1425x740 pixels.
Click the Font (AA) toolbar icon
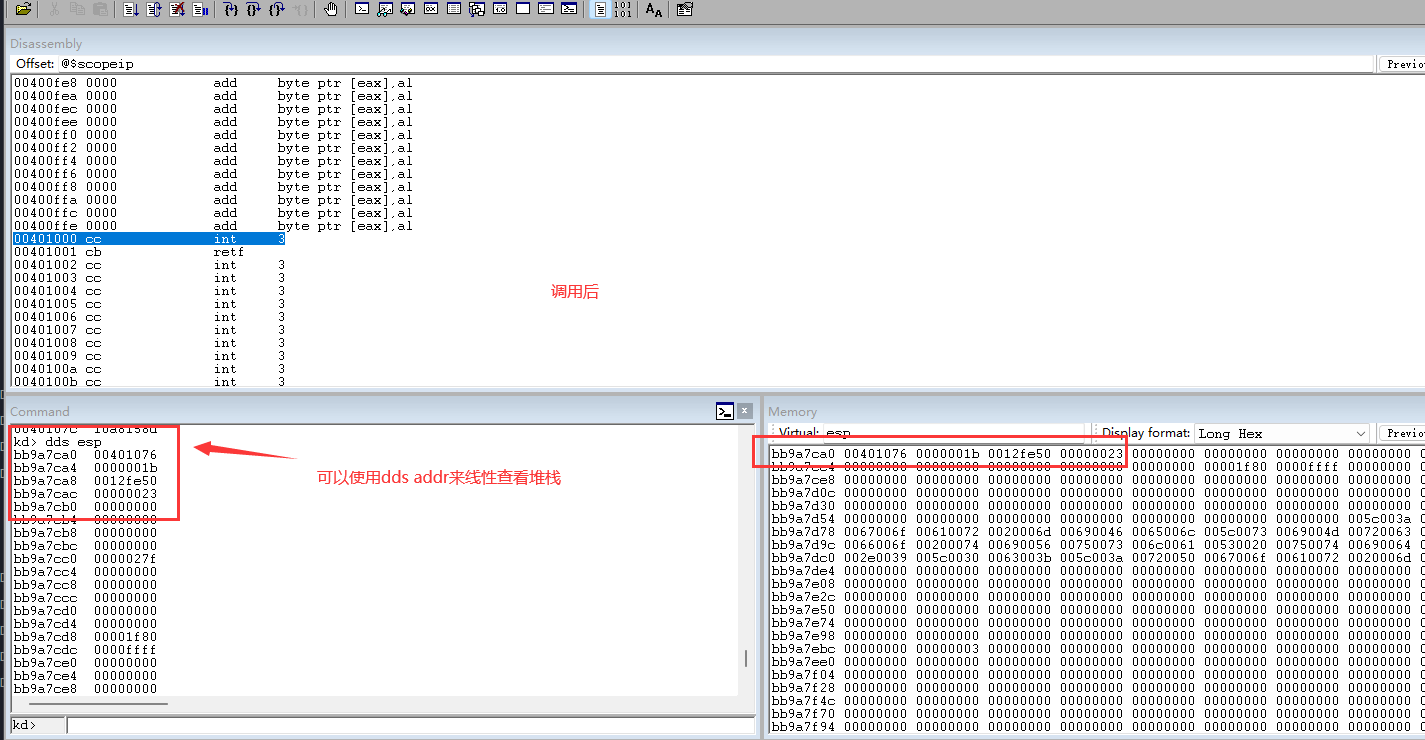click(654, 10)
